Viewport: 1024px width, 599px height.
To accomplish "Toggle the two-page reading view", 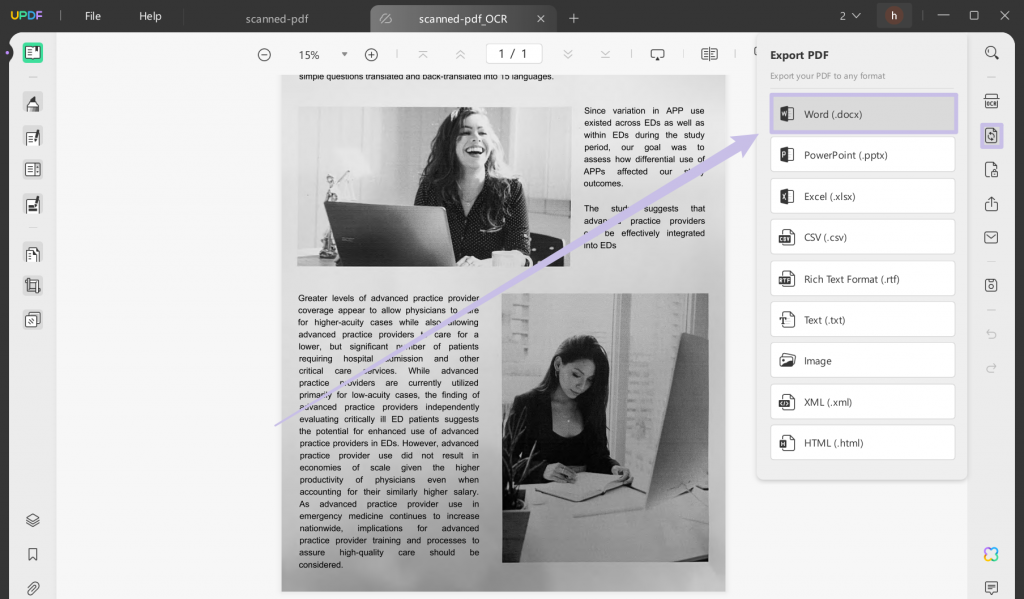I will coord(709,54).
